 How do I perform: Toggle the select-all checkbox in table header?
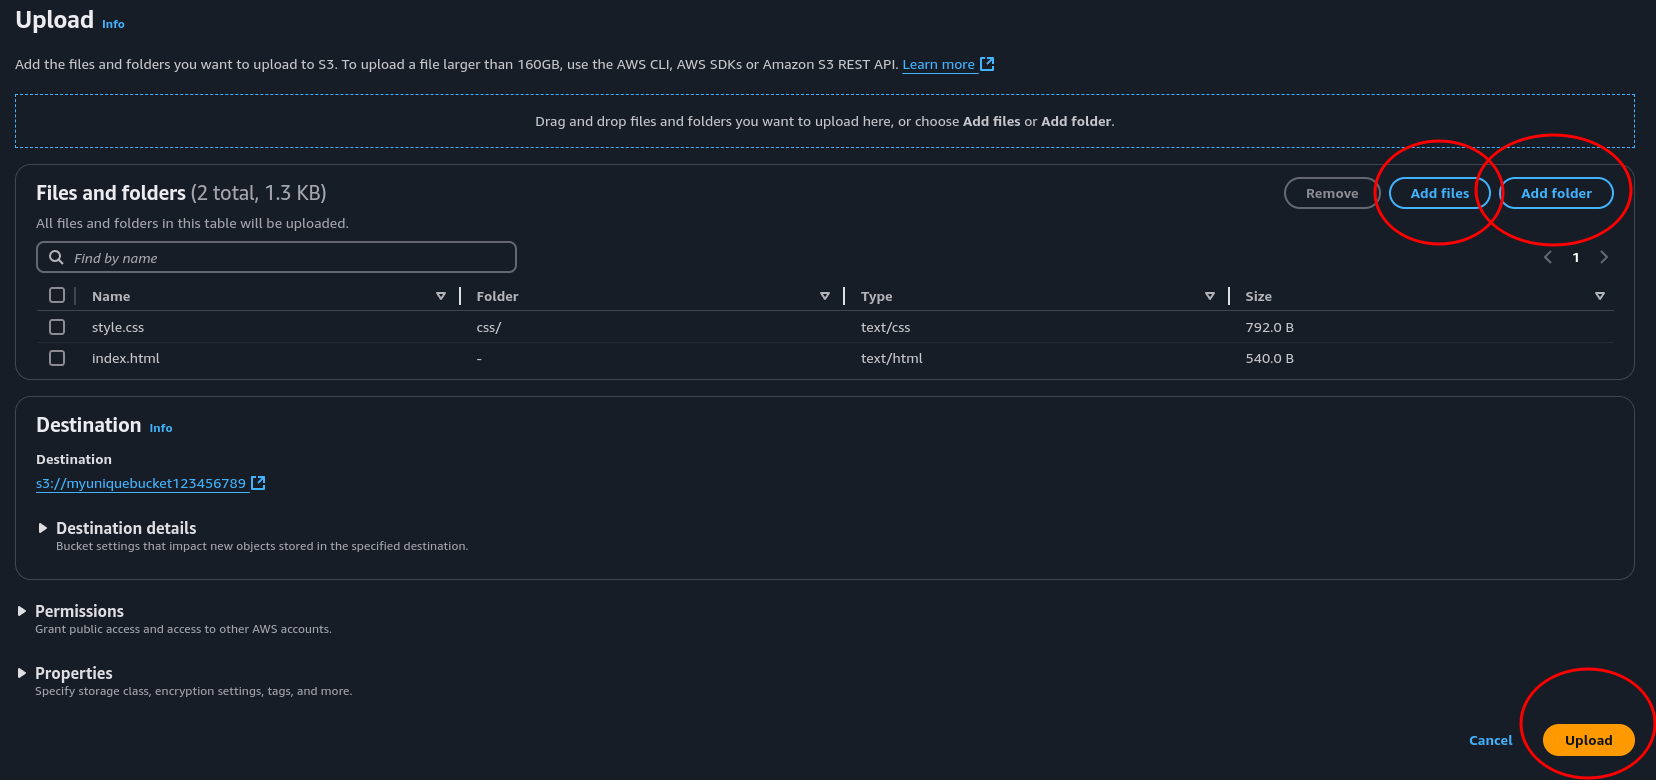pyautogui.click(x=57, y=295)
